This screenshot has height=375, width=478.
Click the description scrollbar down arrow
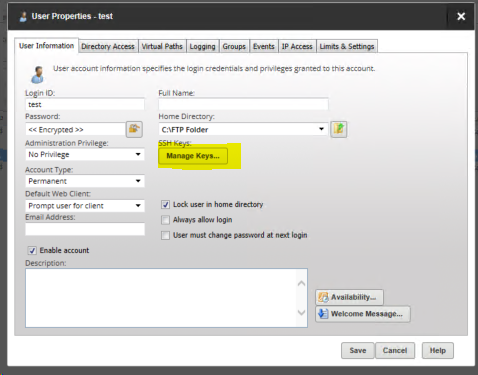pos(301,312)
